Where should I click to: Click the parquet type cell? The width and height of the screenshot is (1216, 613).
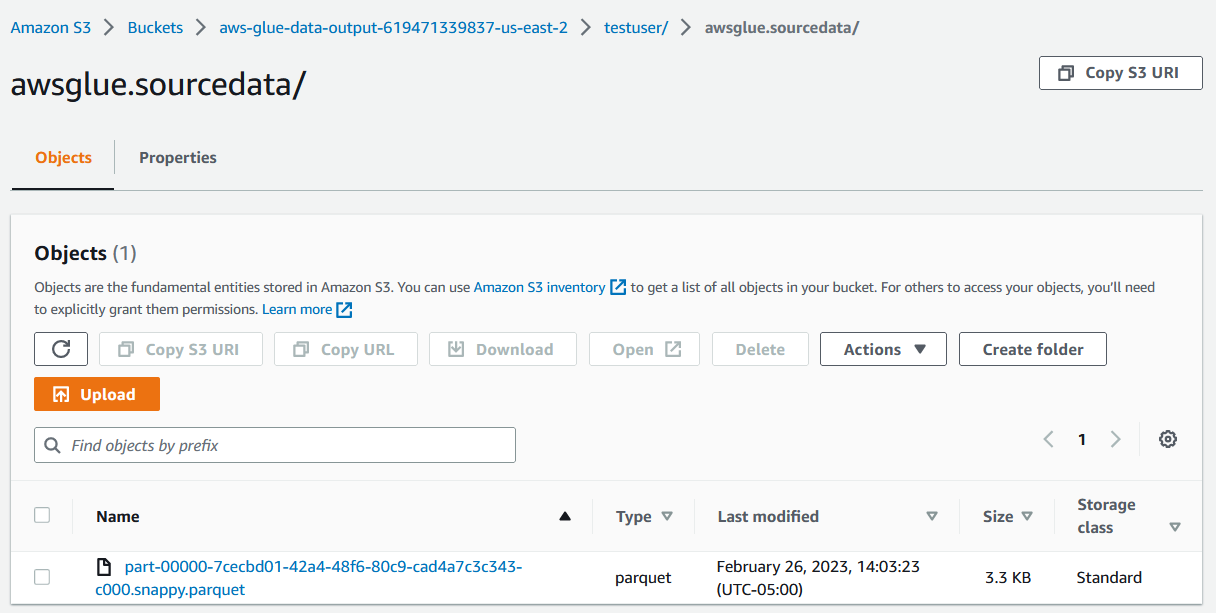(643, 578)
